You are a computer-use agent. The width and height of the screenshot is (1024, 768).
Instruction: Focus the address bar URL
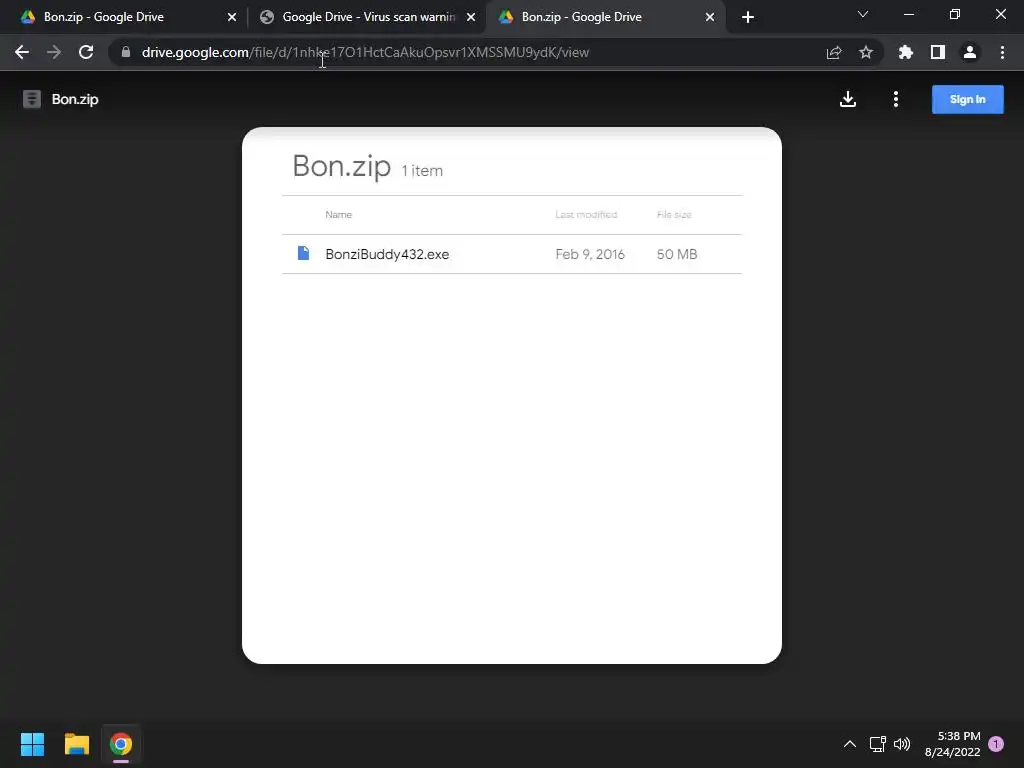366,52
